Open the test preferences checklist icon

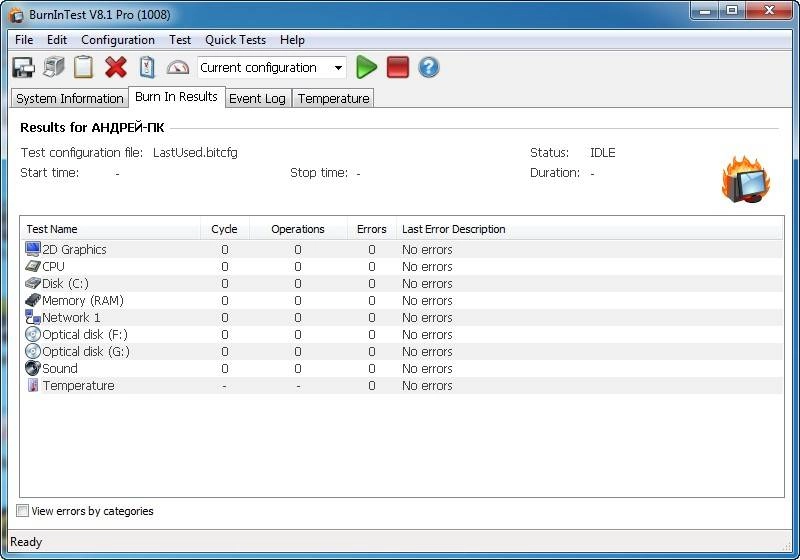(147, 67)
